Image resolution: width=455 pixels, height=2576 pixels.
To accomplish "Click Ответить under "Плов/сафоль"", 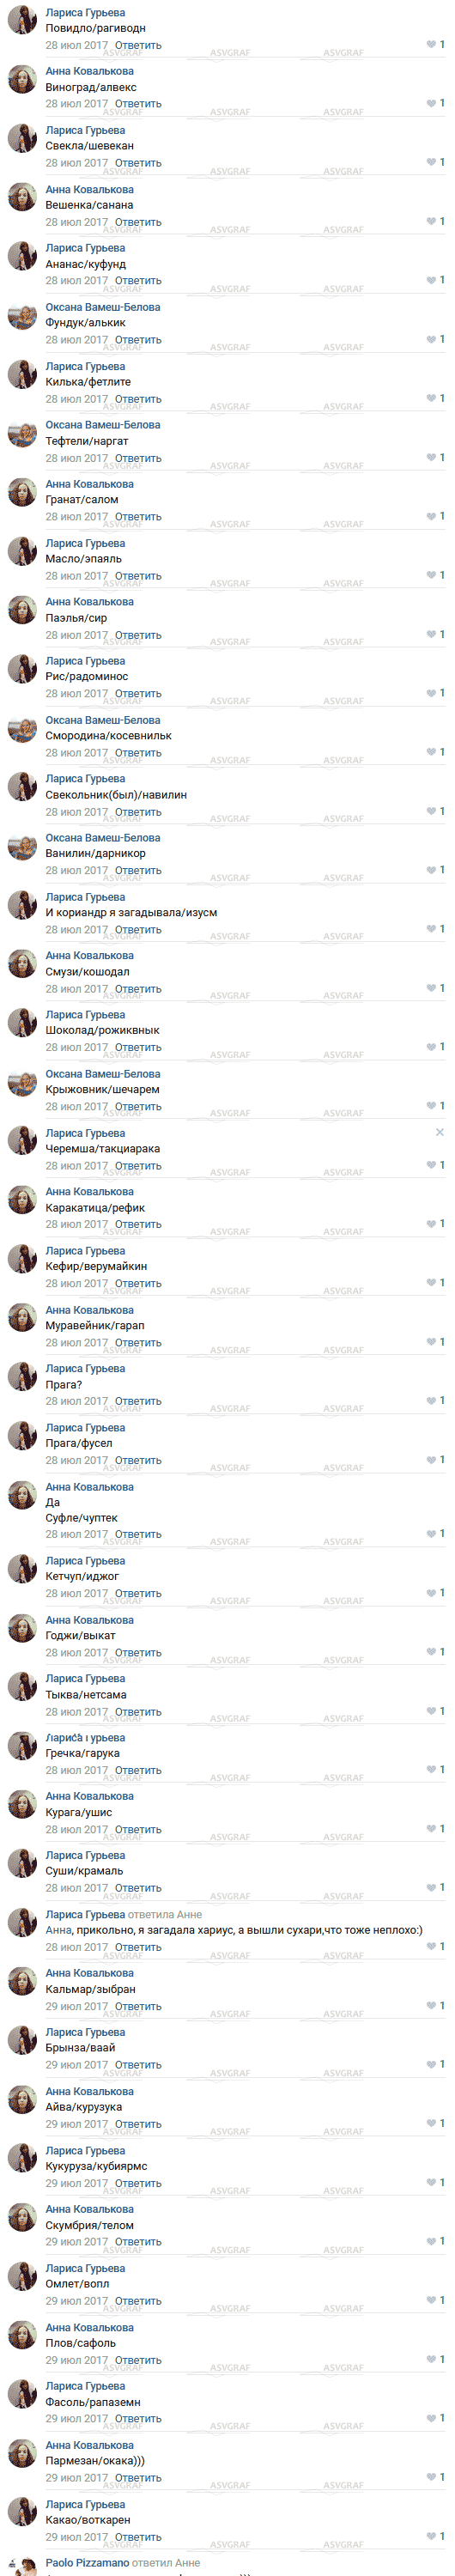I will tap(138, 2361).
